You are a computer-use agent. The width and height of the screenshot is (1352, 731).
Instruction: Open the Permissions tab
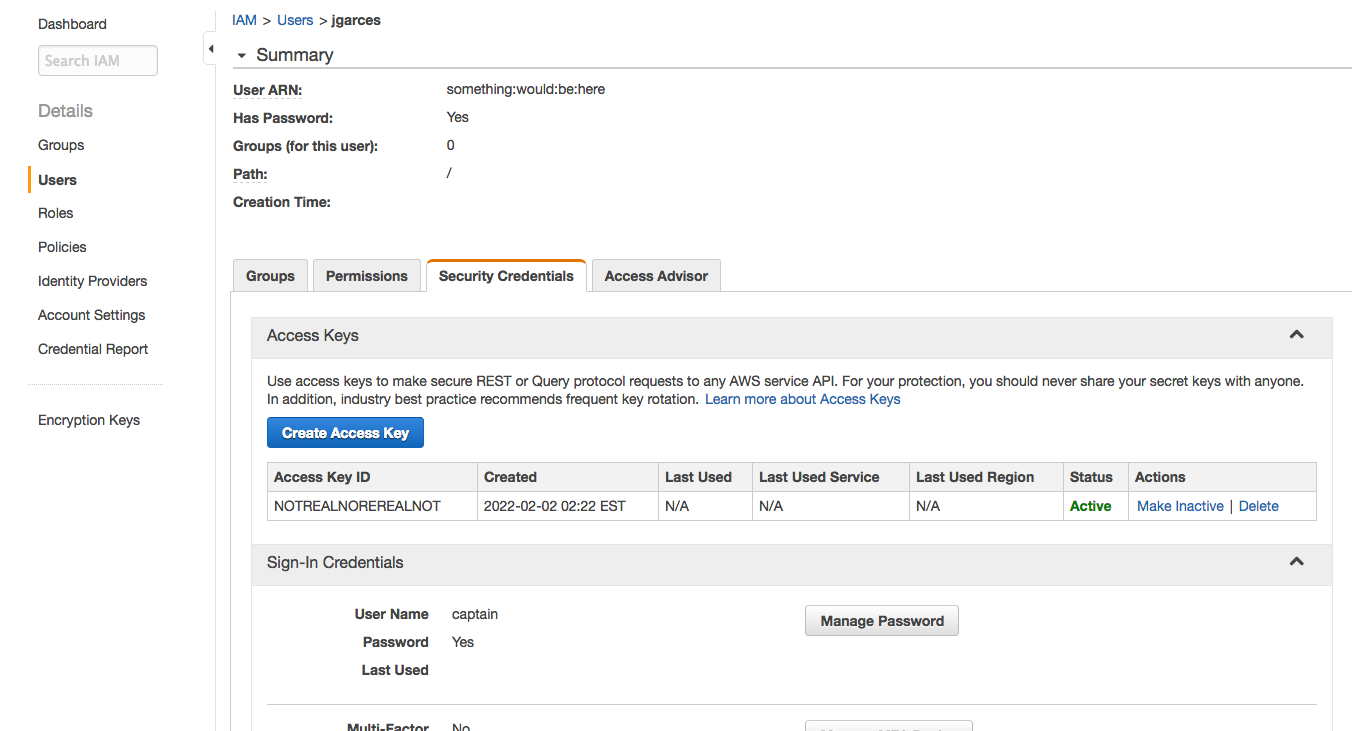click(x=367, y=276)
